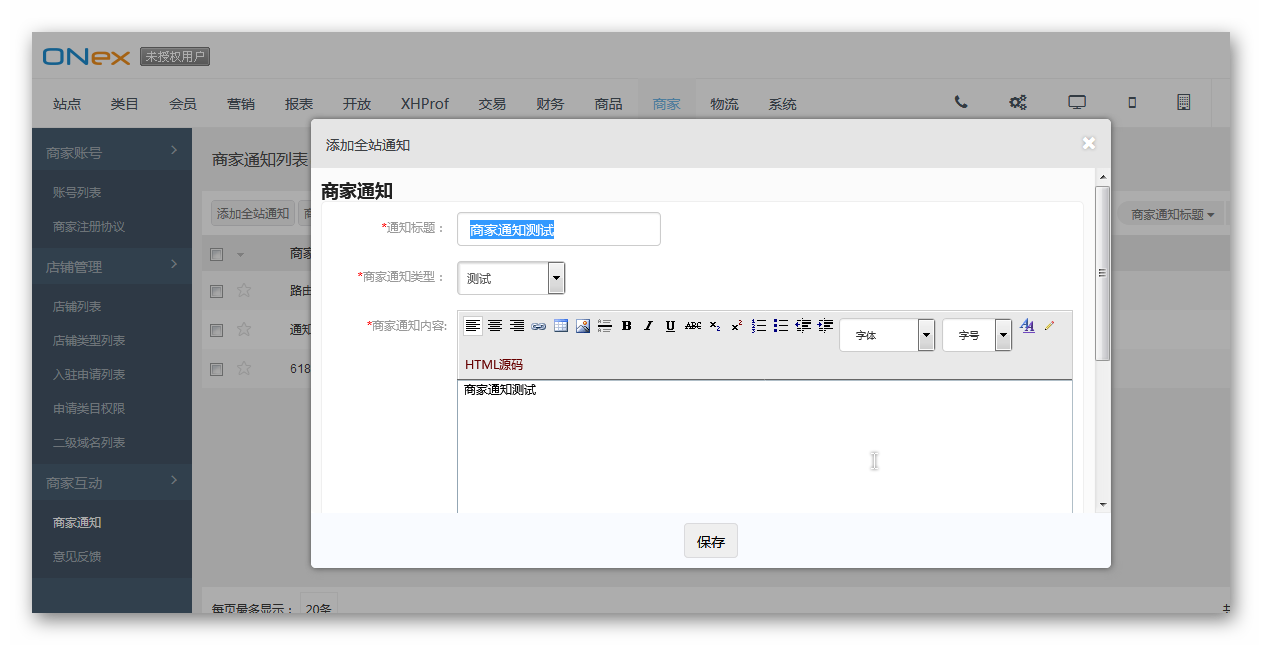
Task: Open the 商家通知类型 dropdown
Action: click(x=511, y=278)
